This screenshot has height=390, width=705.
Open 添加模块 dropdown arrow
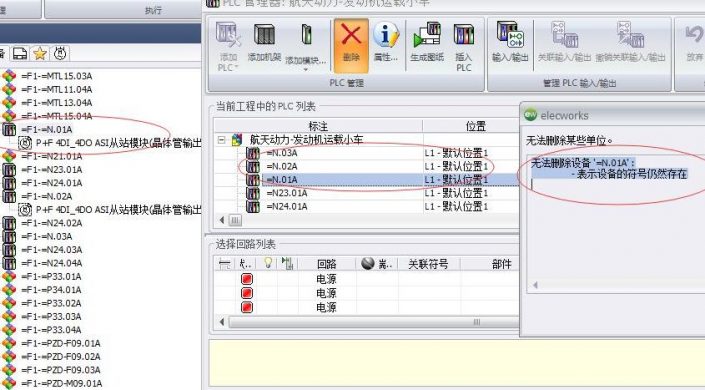pos(306,70)
